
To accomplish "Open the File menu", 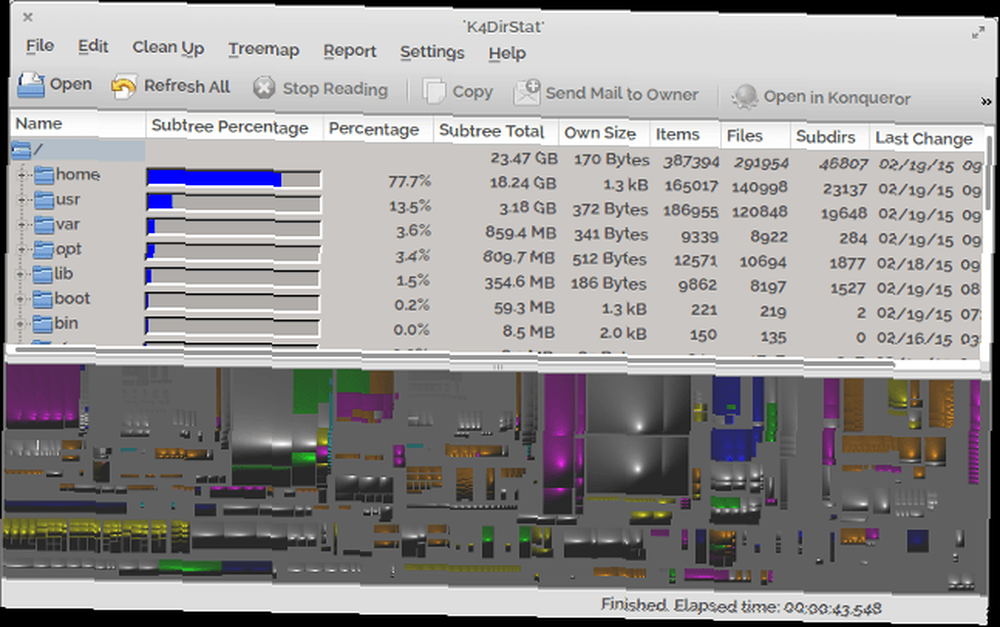I will (x=40, y=46).
